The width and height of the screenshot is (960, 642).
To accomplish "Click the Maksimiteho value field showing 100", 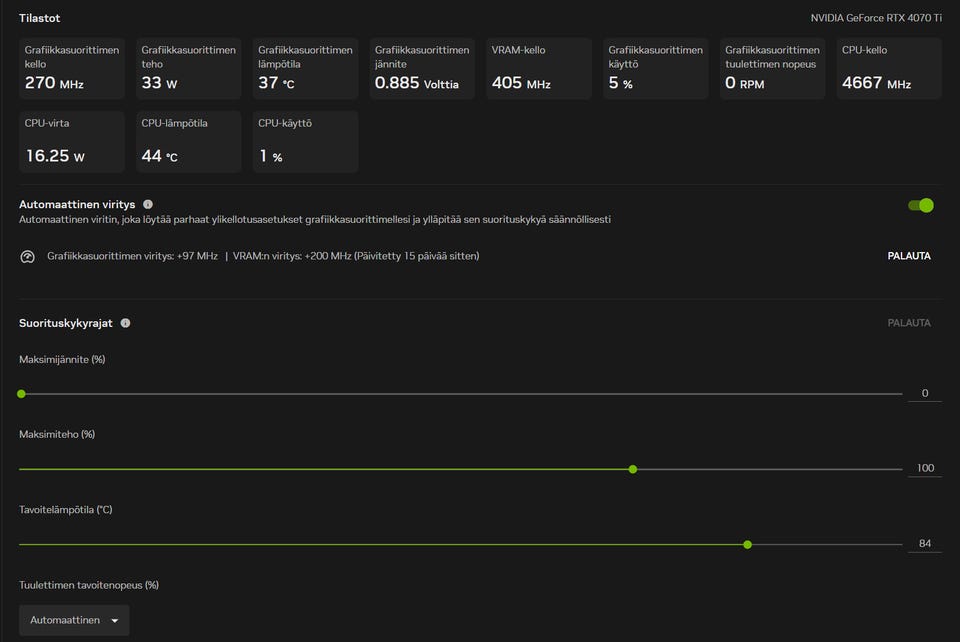I will point(925,468).
